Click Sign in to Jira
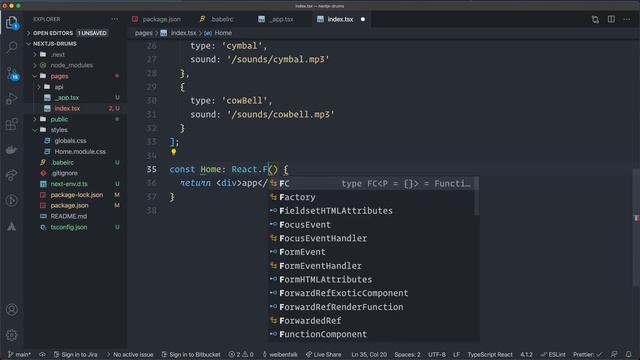Image resolution: width=640 pixels, height=360 pixels. tap(76, 354)
